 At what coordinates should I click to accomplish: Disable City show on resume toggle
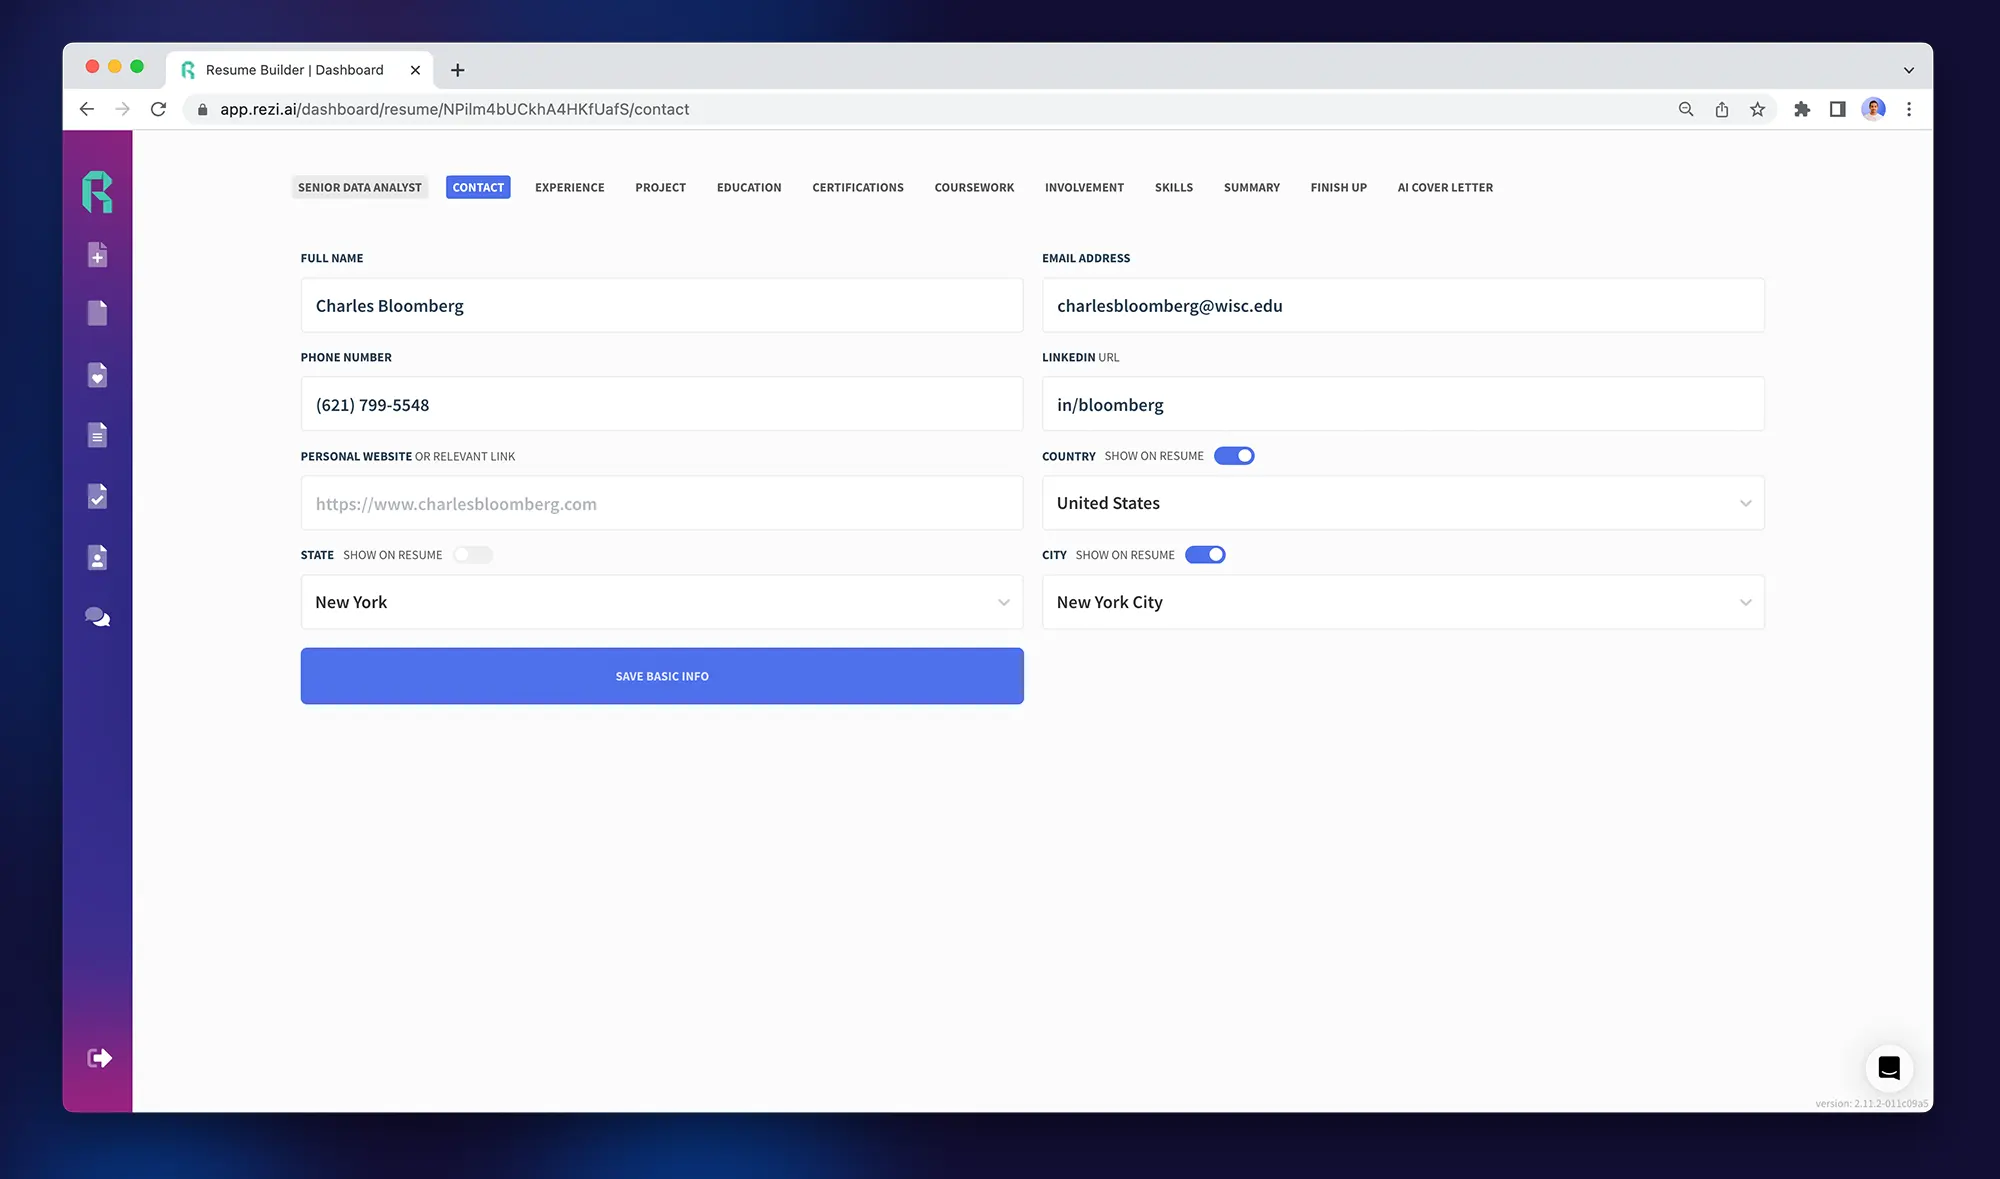point(1205,555)
